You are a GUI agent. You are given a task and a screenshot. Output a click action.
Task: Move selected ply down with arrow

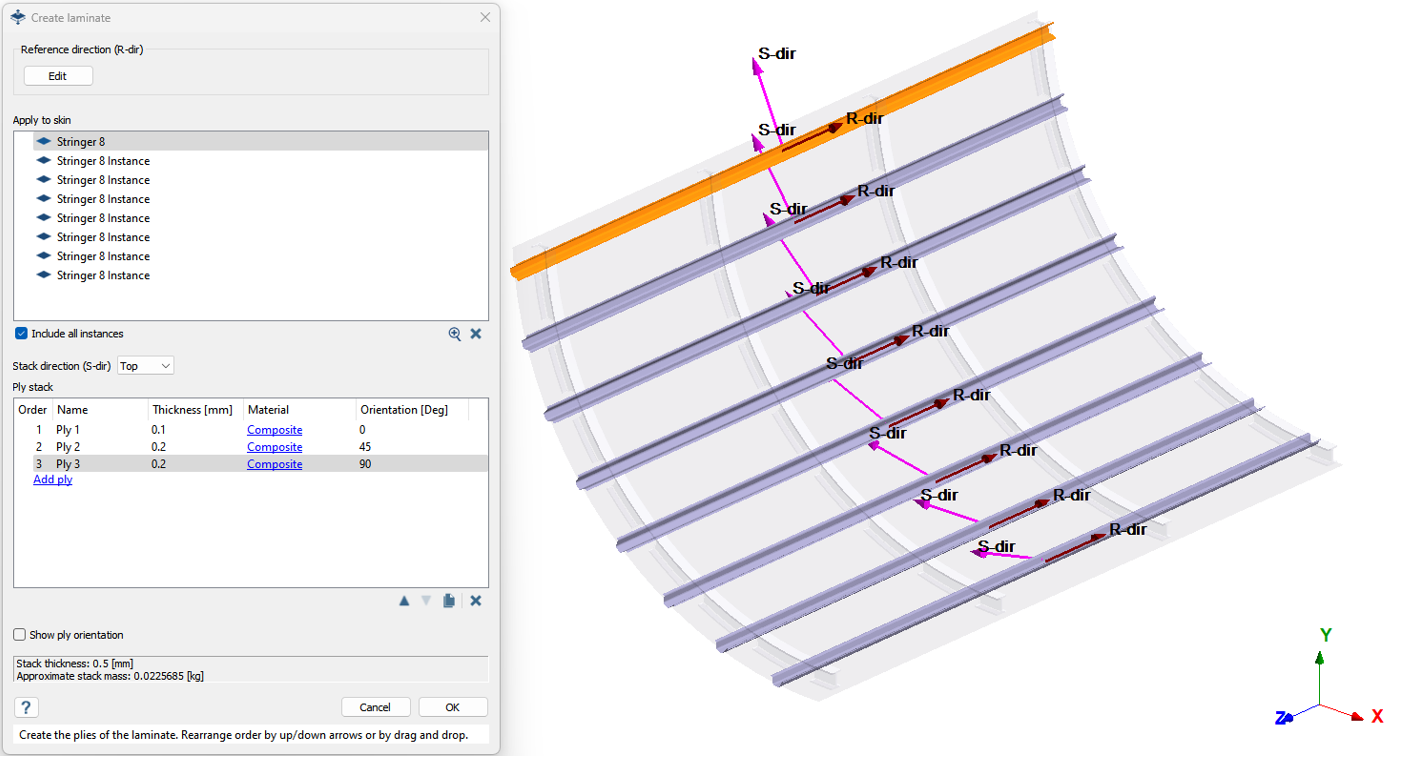426,601
